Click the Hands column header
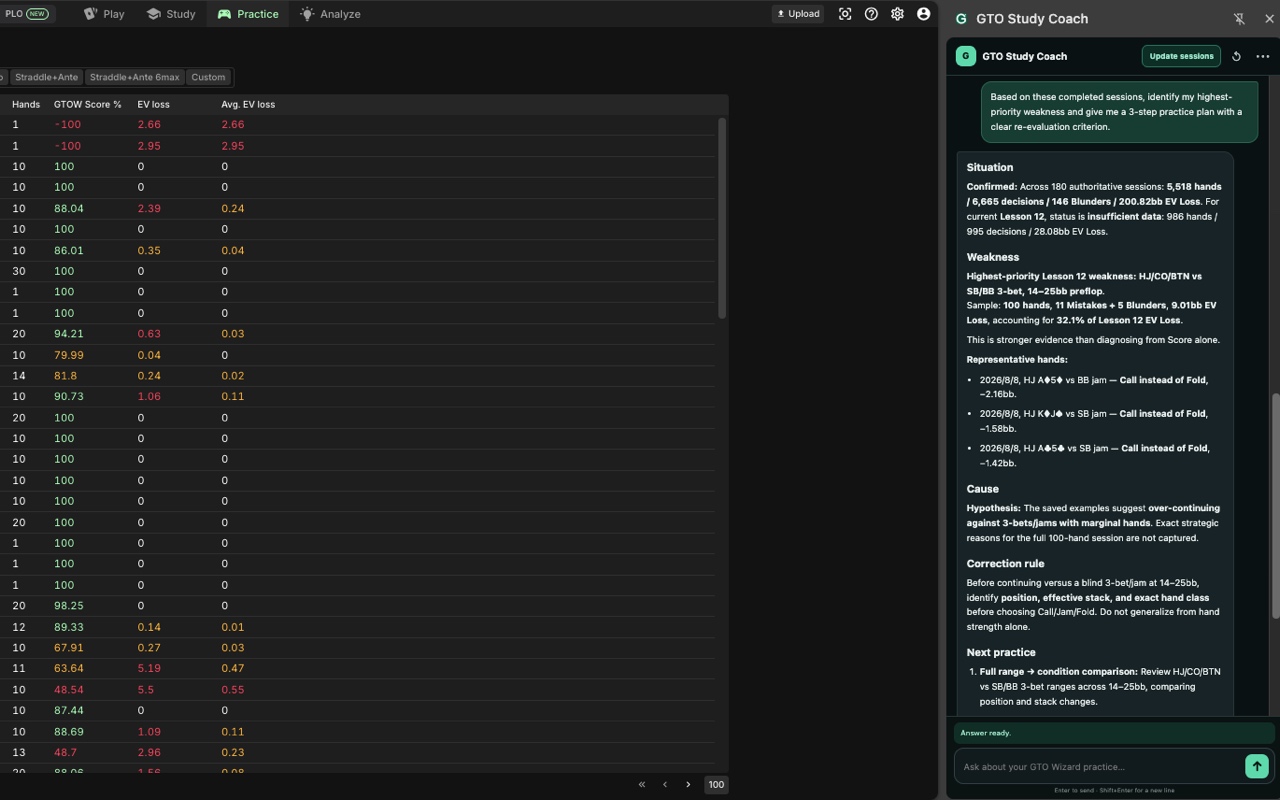This screenshot has height=800, width=1280. [26, 104]
